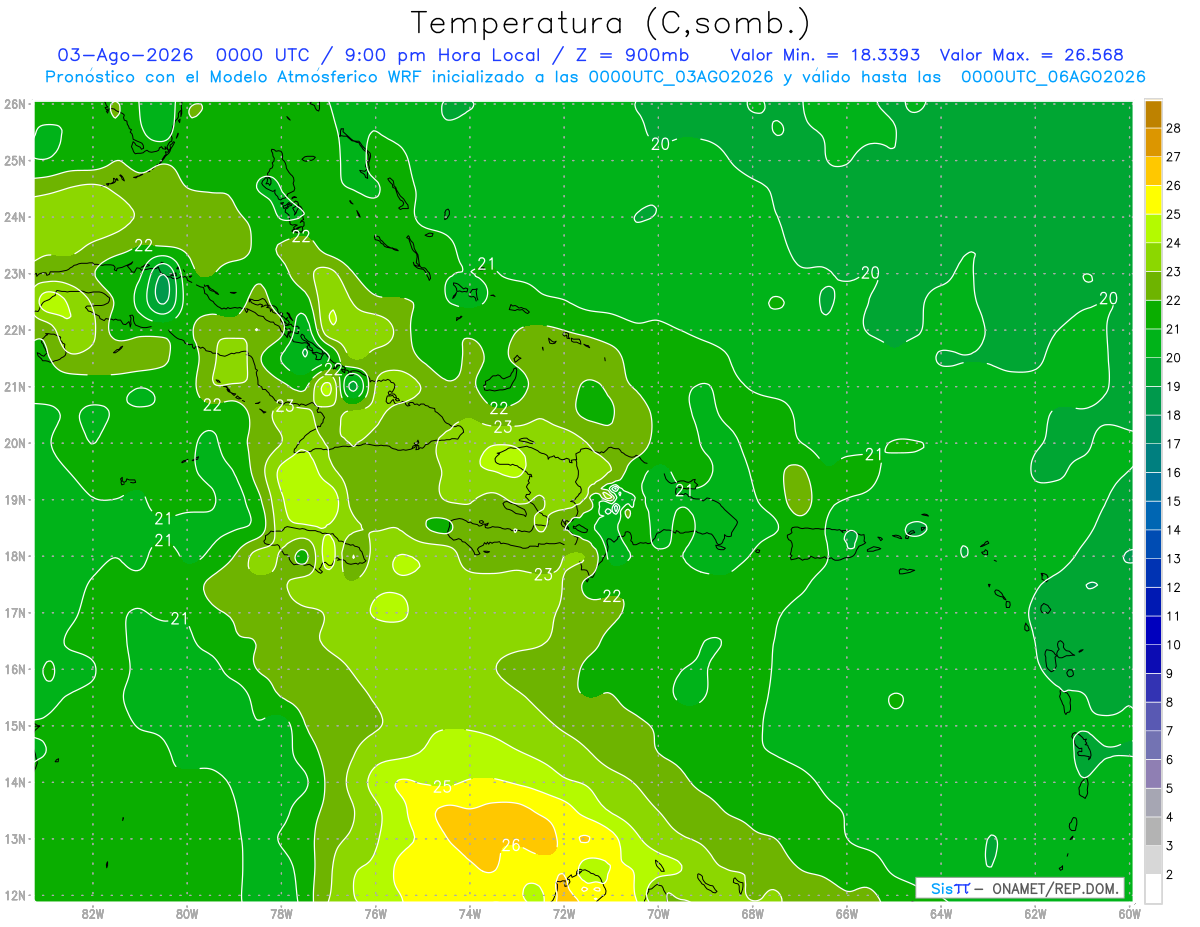Screen dimensions: 1200x927
Task: Click the '11' value on color scale
Action: (x=1173, y=616)
